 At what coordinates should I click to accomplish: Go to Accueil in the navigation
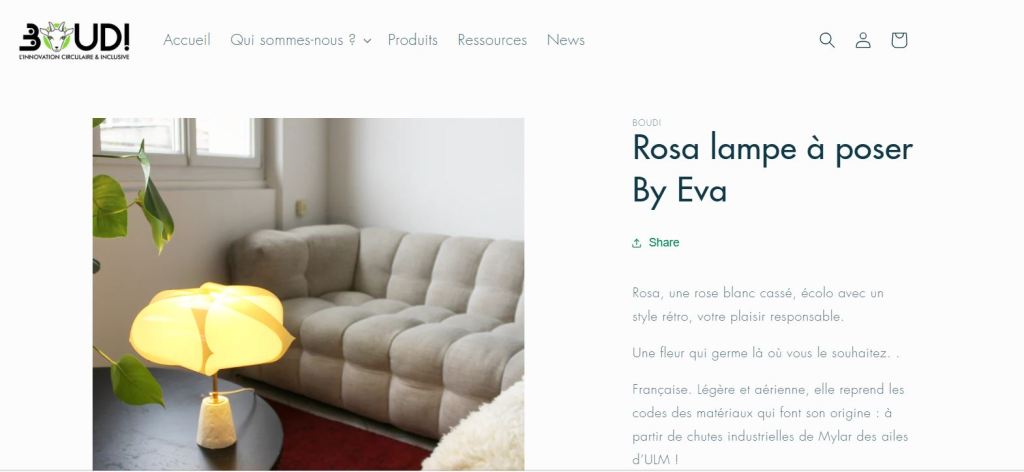point(187,40)
